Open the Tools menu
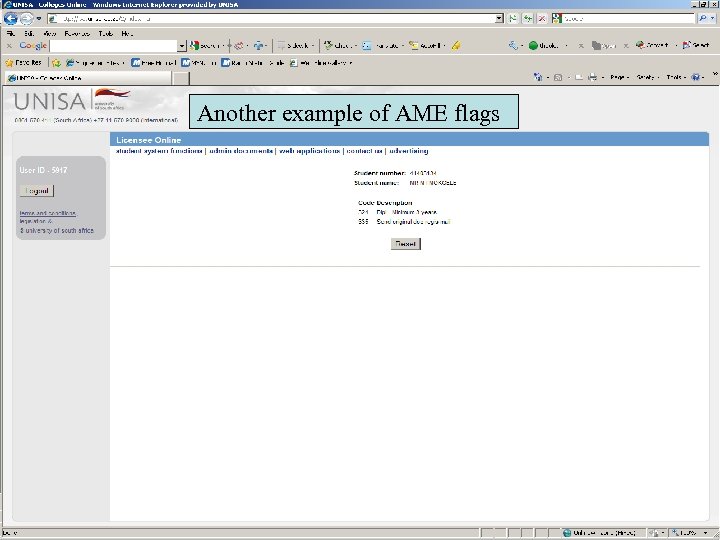720x540 pixels. point(106,34)
